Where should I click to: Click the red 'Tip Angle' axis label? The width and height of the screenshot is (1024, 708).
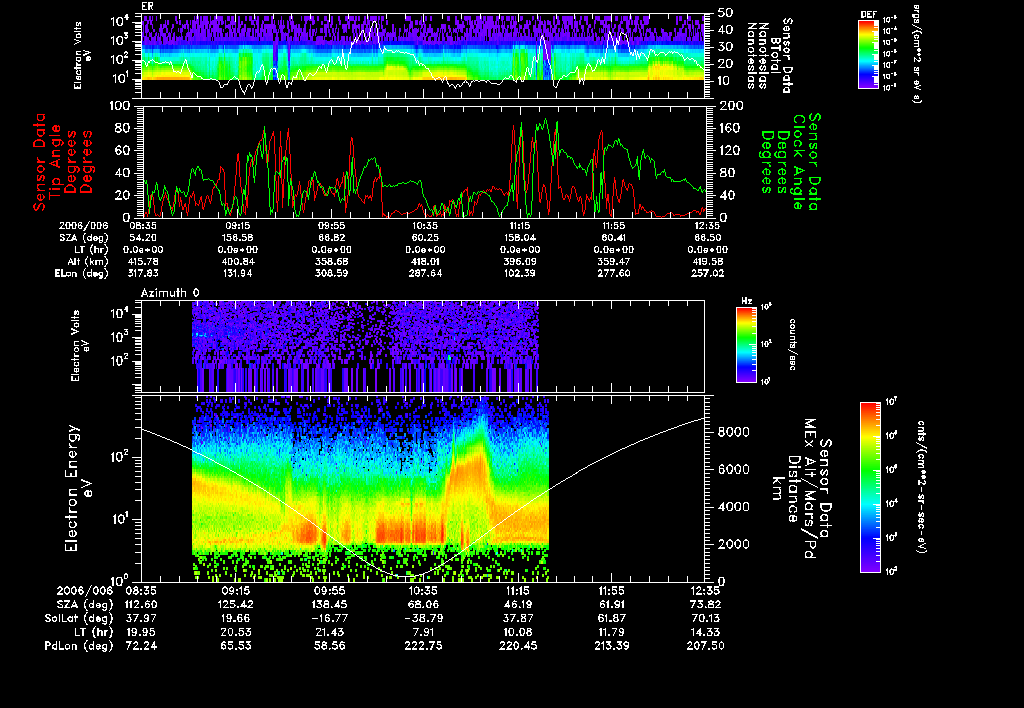(x=56, y=161)
